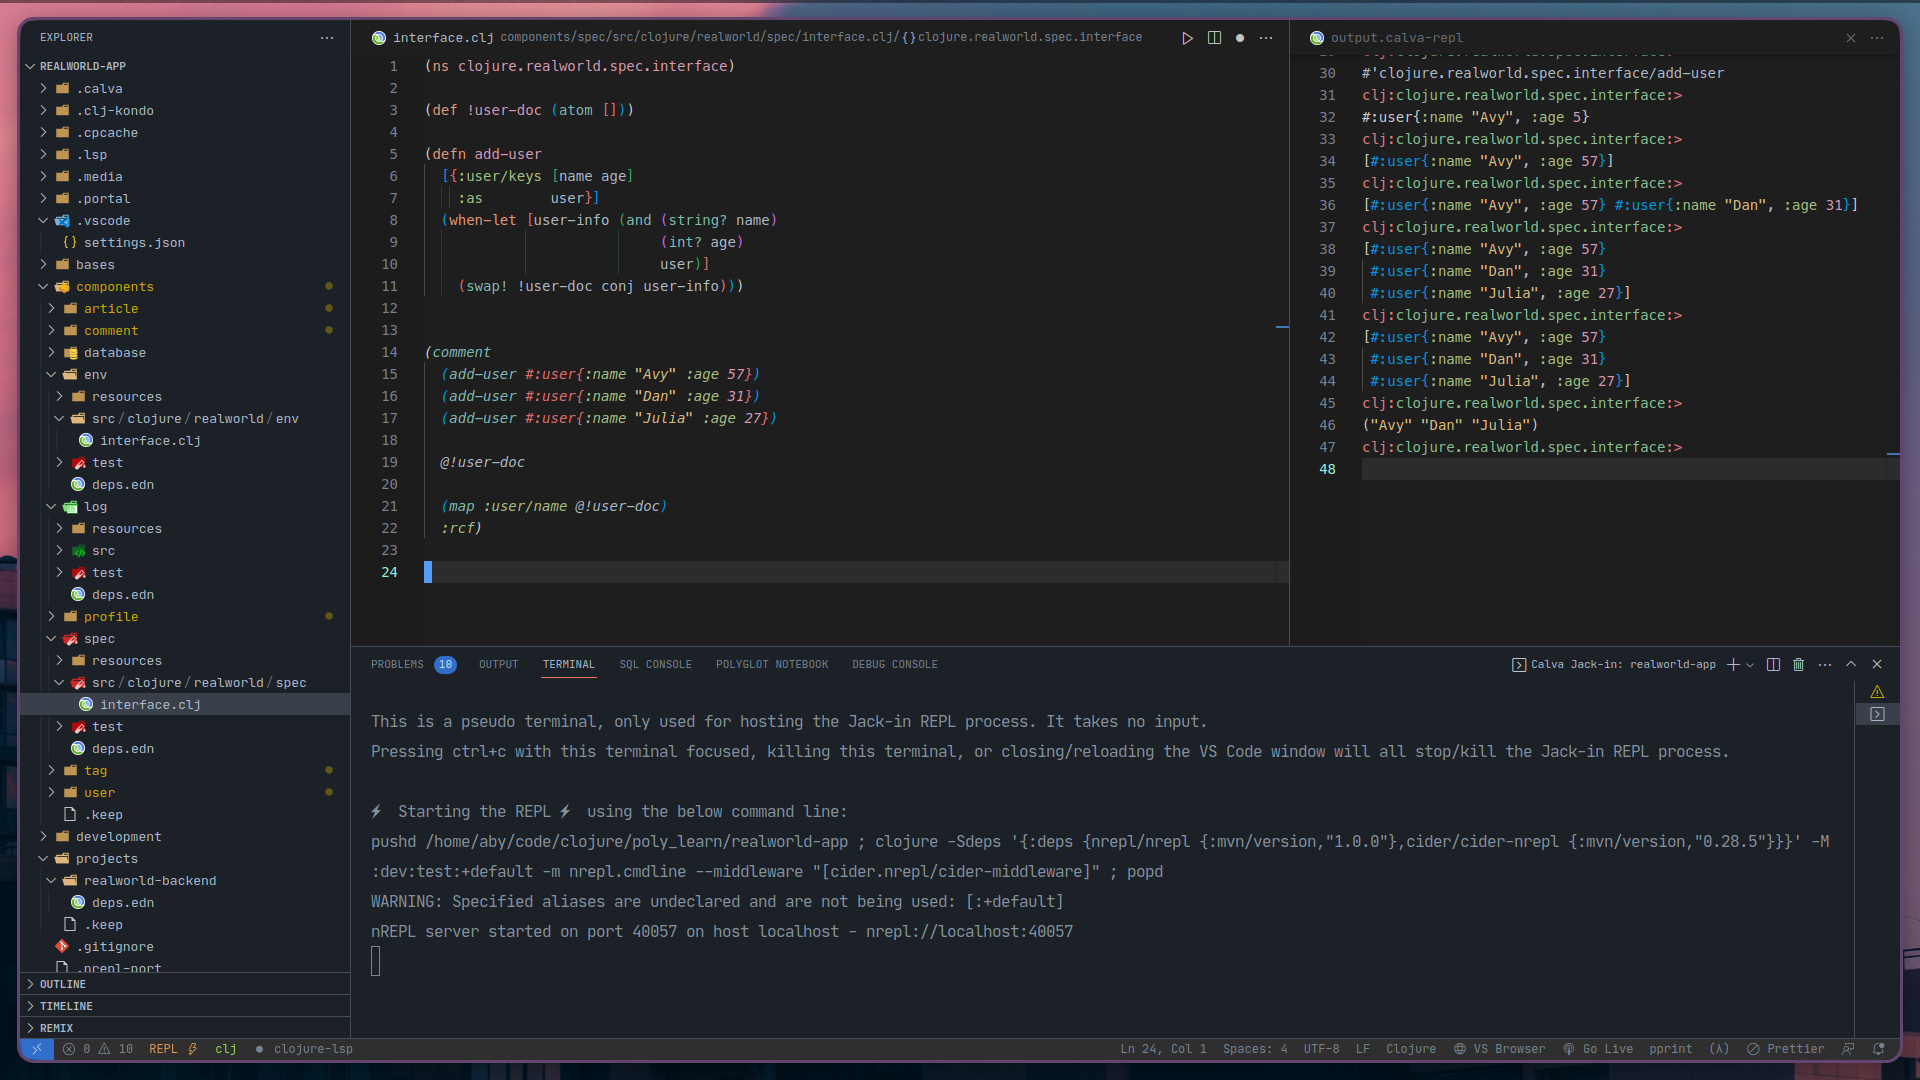The height and width of the screenshot is (1080, 1920).
Task: Open the DEBUG CONSOLE tab
Action: coord(894,665)
